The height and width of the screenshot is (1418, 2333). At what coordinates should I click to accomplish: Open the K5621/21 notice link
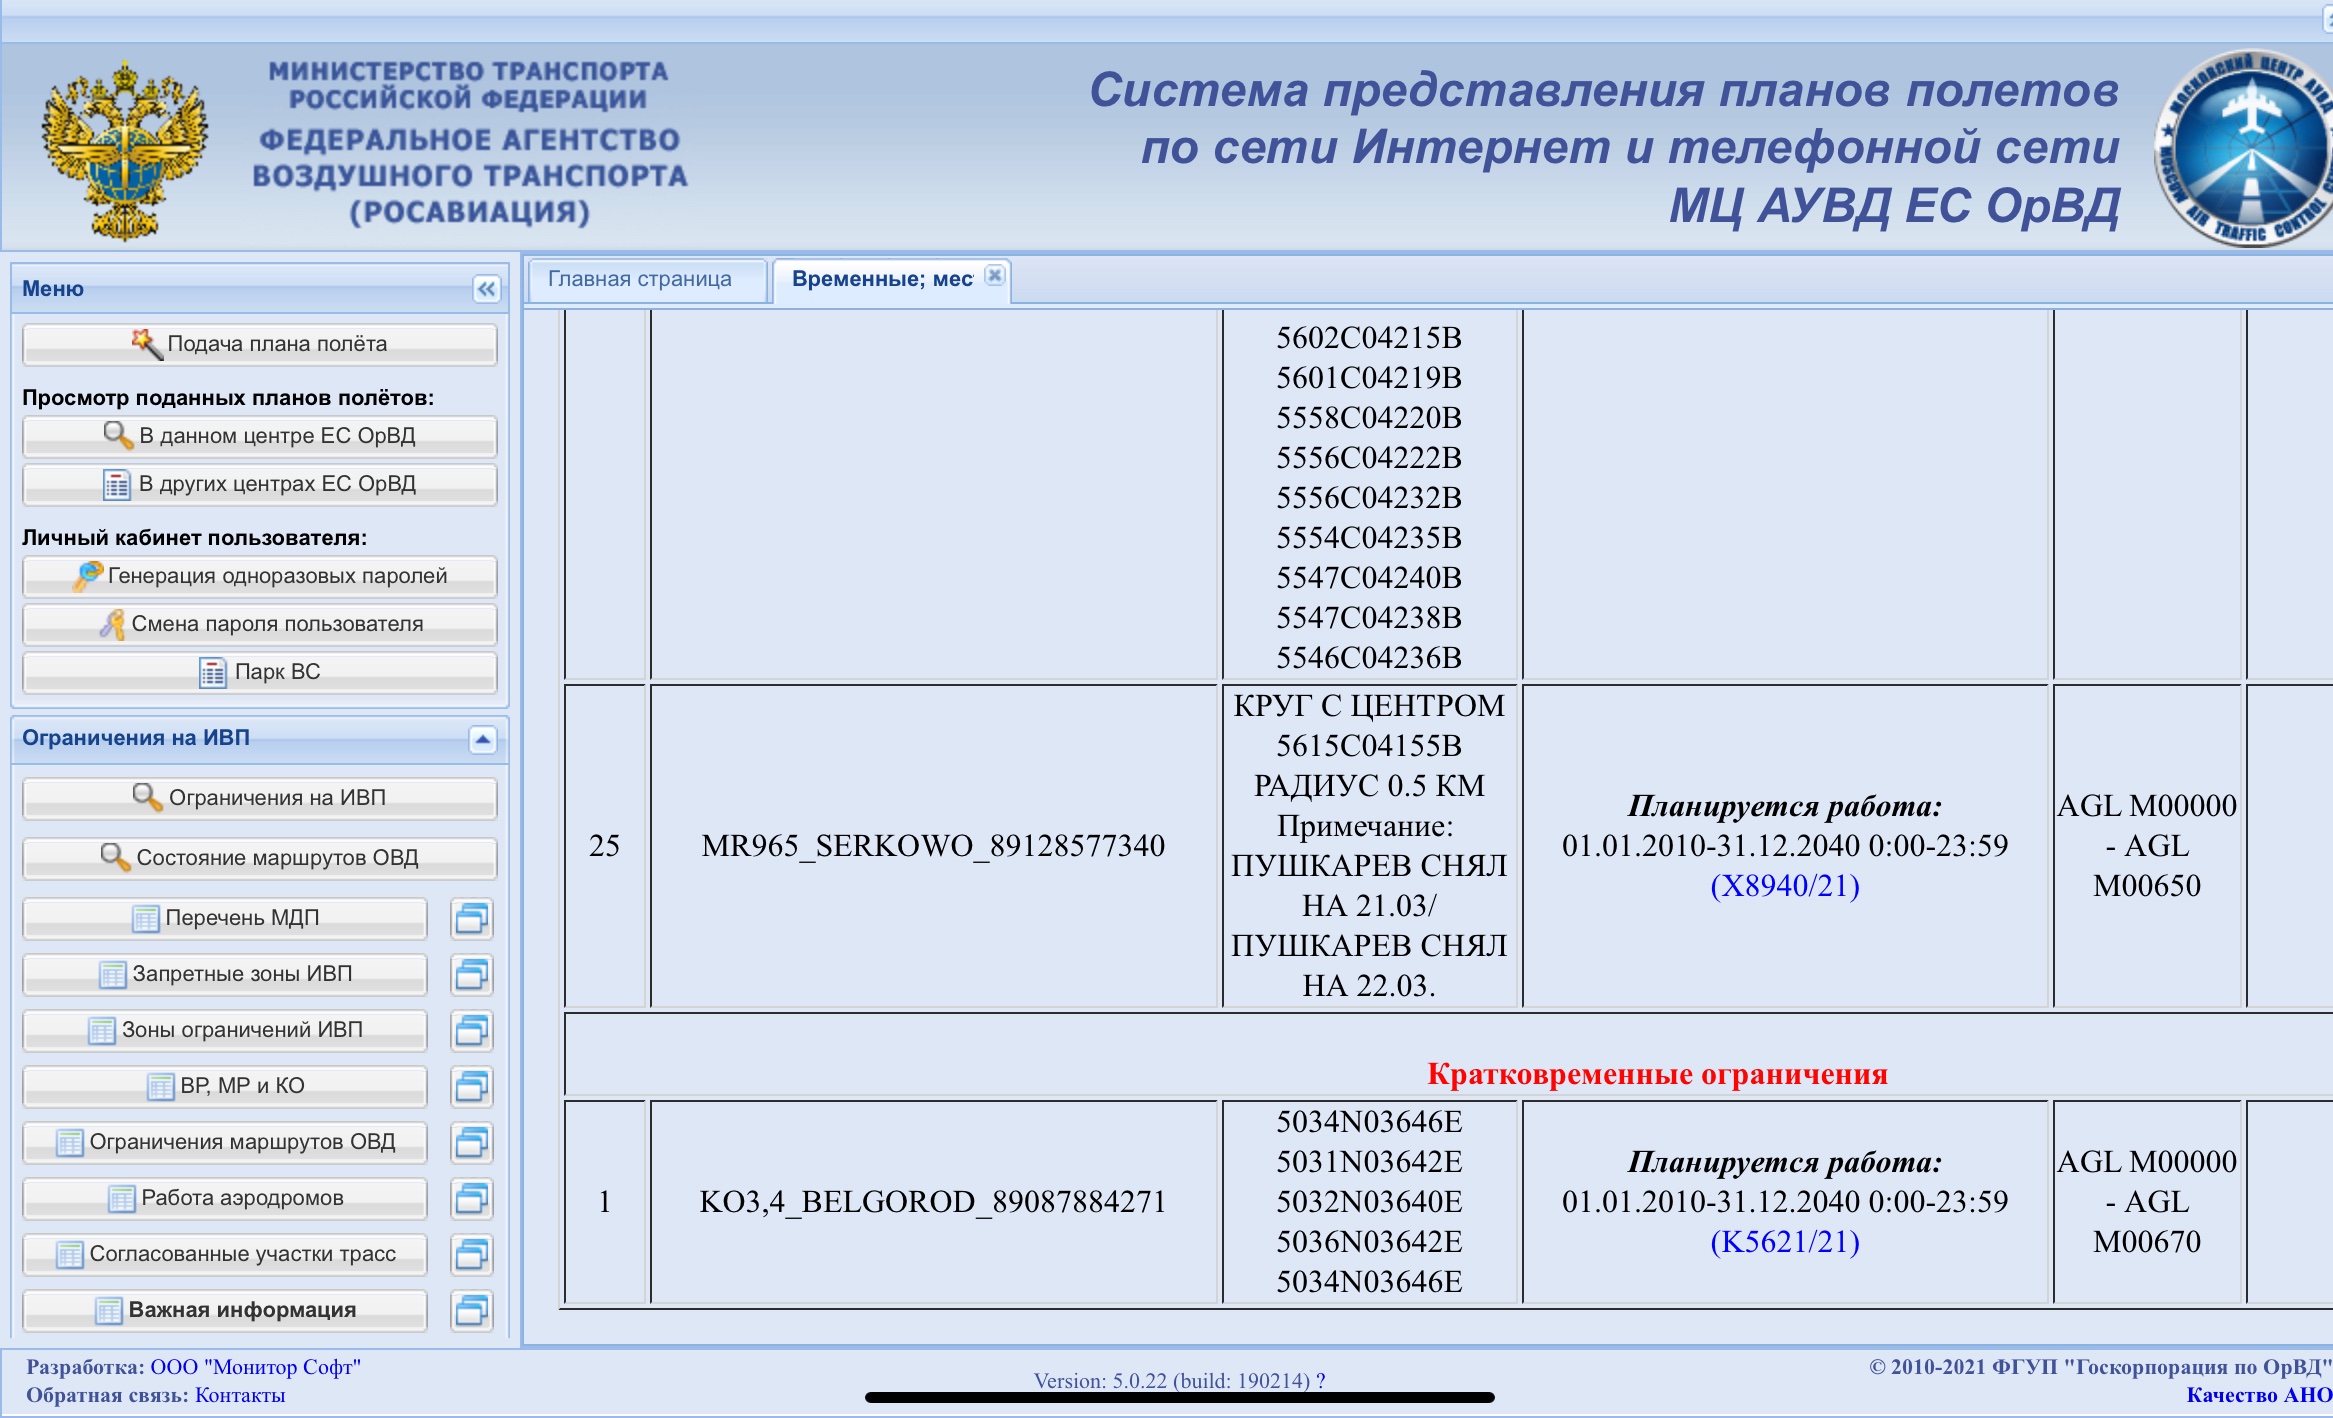[1784, 1242]
